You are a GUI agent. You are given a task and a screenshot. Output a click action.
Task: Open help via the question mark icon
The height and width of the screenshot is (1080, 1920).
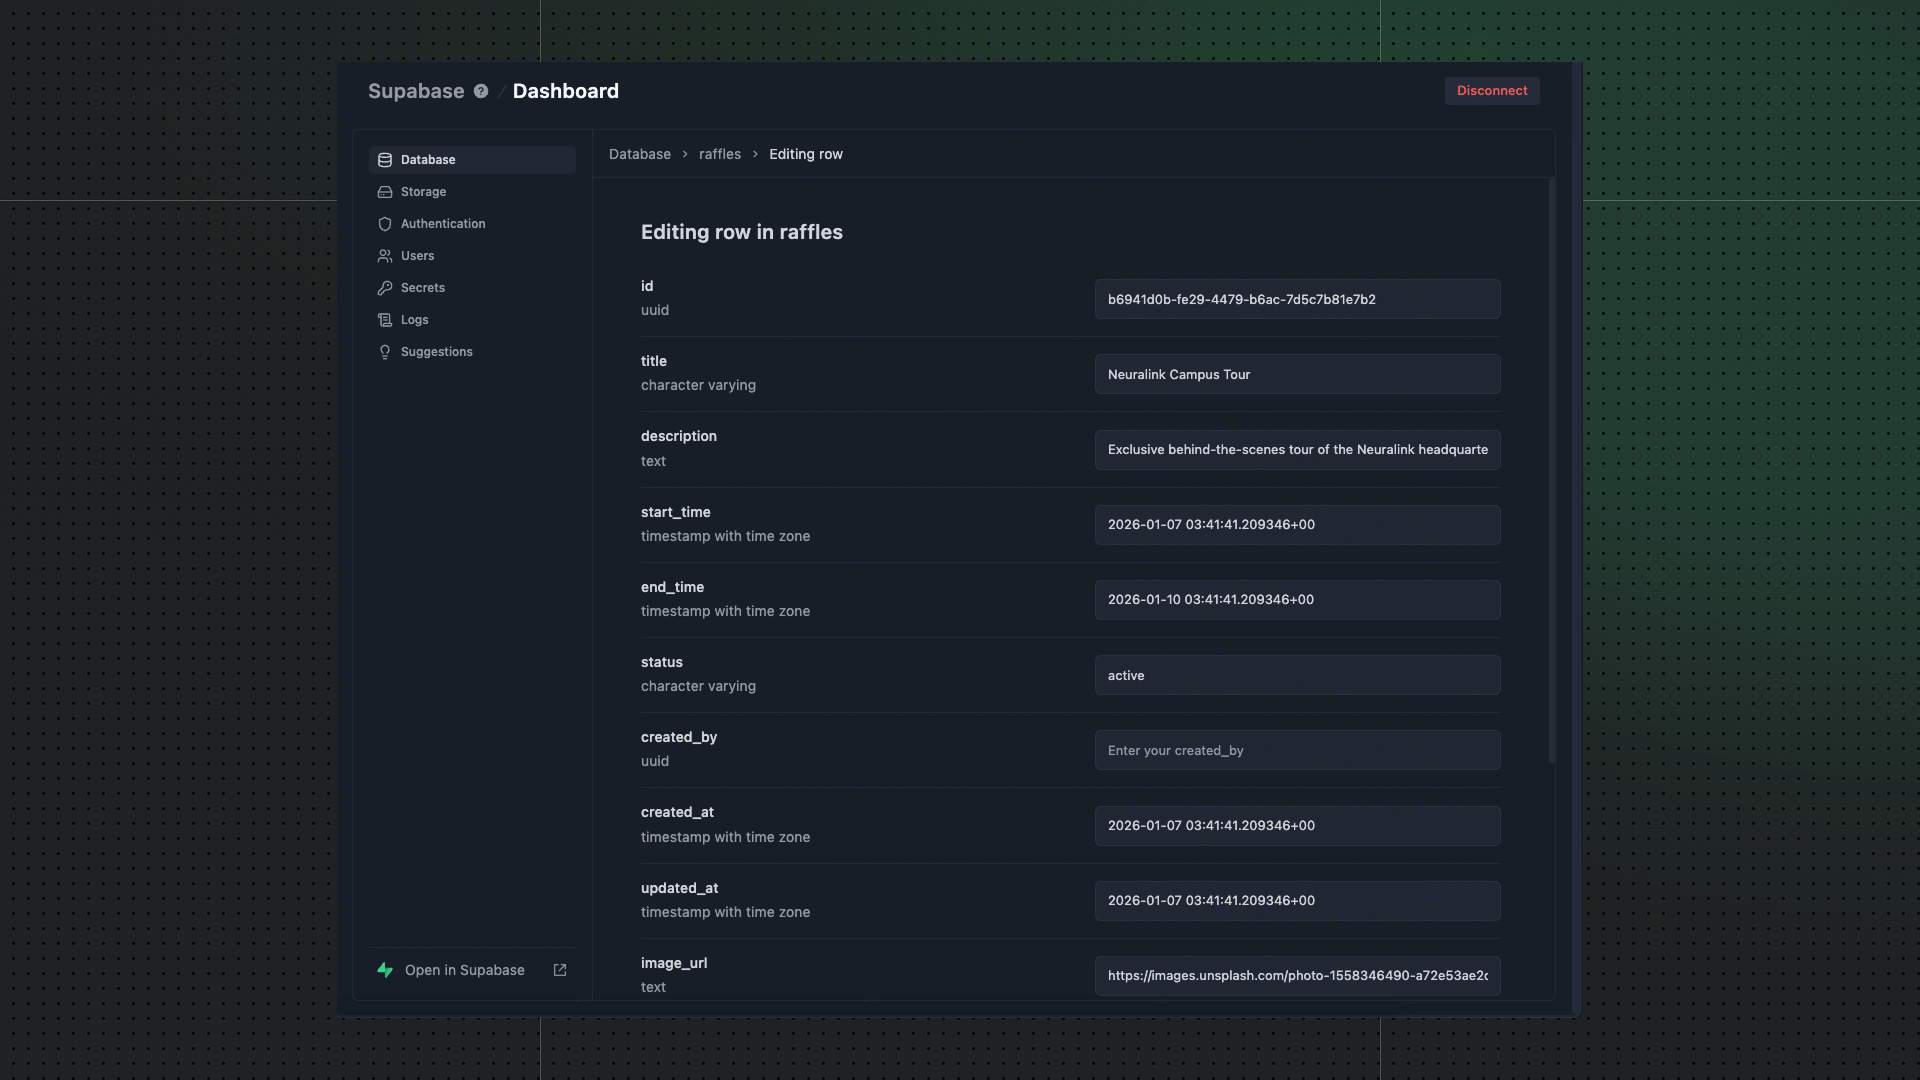tap(481, 91)
